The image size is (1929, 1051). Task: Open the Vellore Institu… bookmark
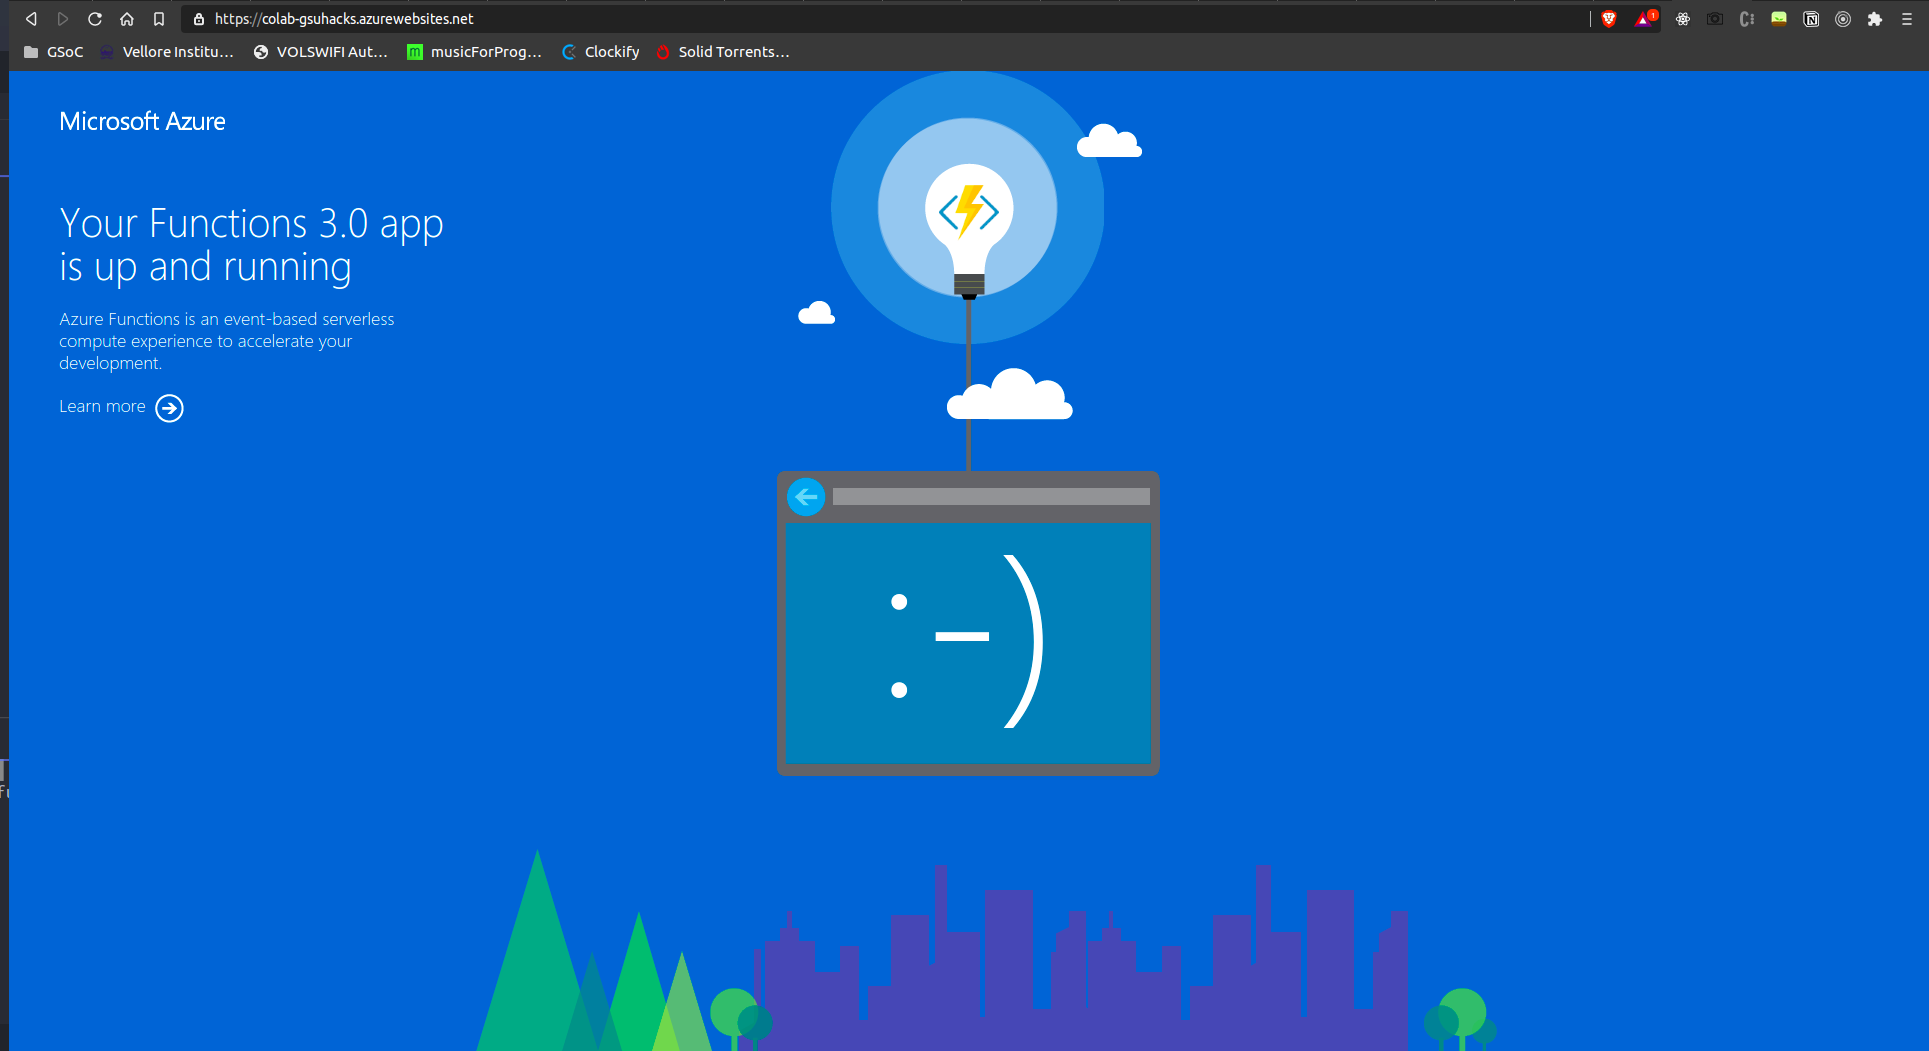167,52
